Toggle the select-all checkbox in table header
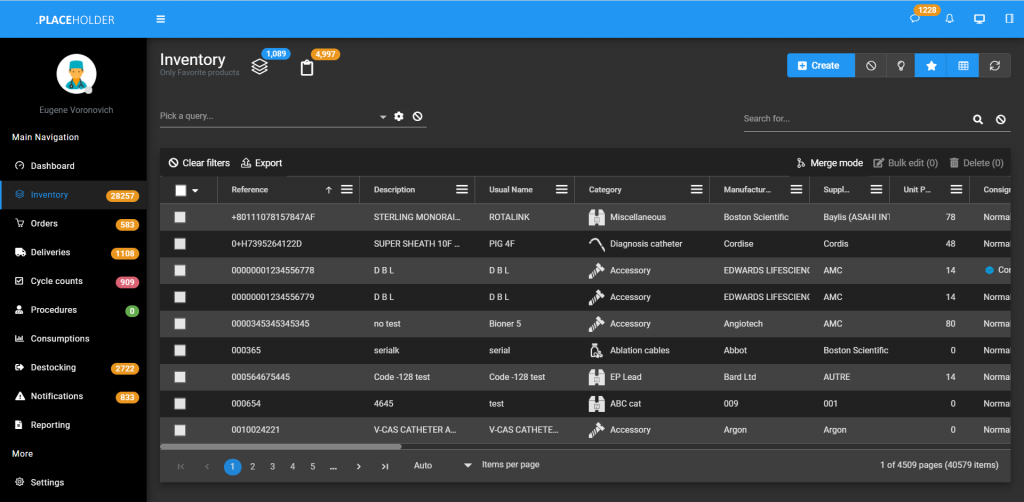This screenshot has height=502, width=1024. pyautogui.click(x=181, y=190)
